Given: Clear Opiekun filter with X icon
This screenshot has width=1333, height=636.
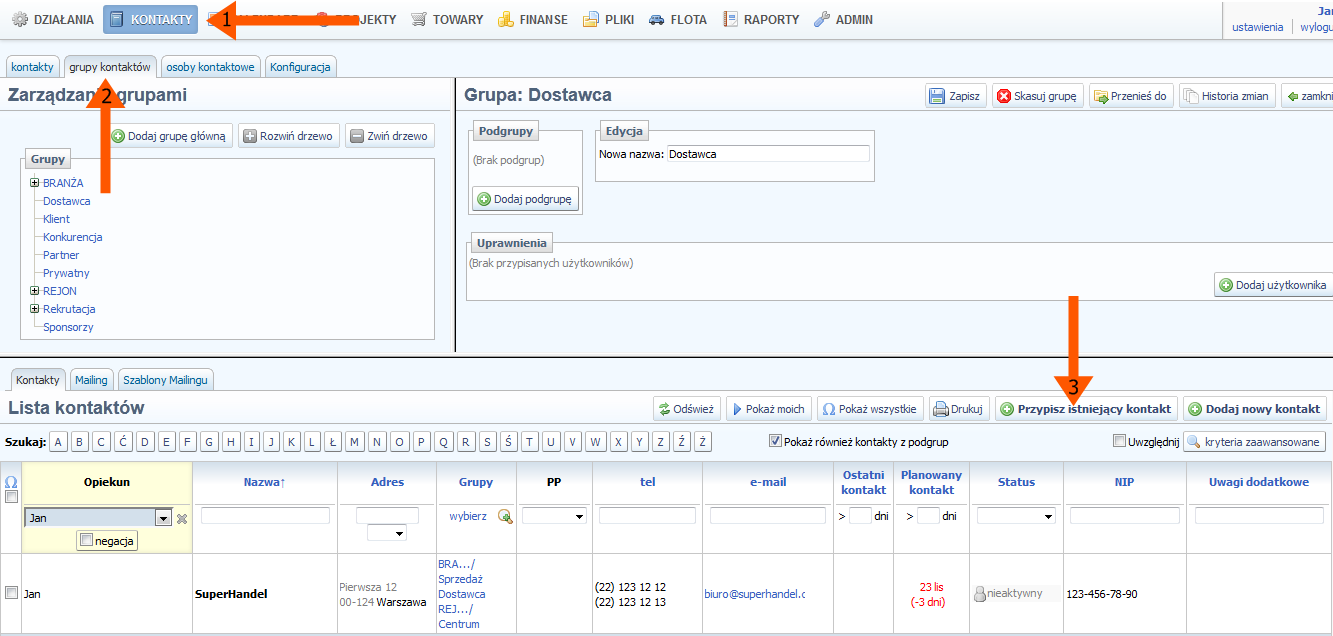Looking at the screenshot, I should [182, 518].
